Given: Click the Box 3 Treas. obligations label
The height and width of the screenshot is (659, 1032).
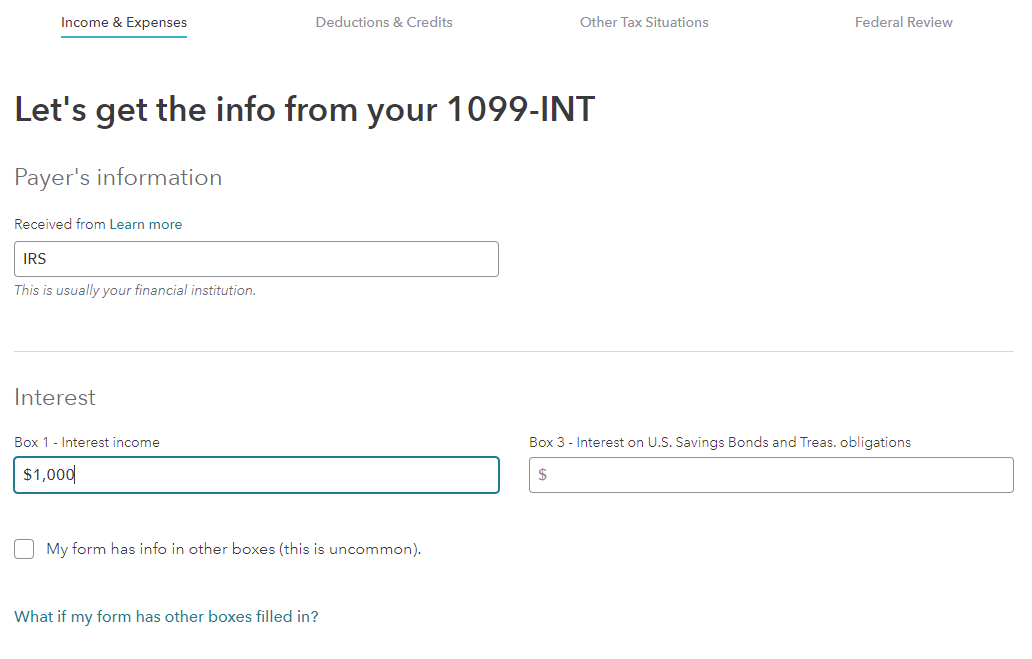Looking at the screenshot, I should pos(720,442).
